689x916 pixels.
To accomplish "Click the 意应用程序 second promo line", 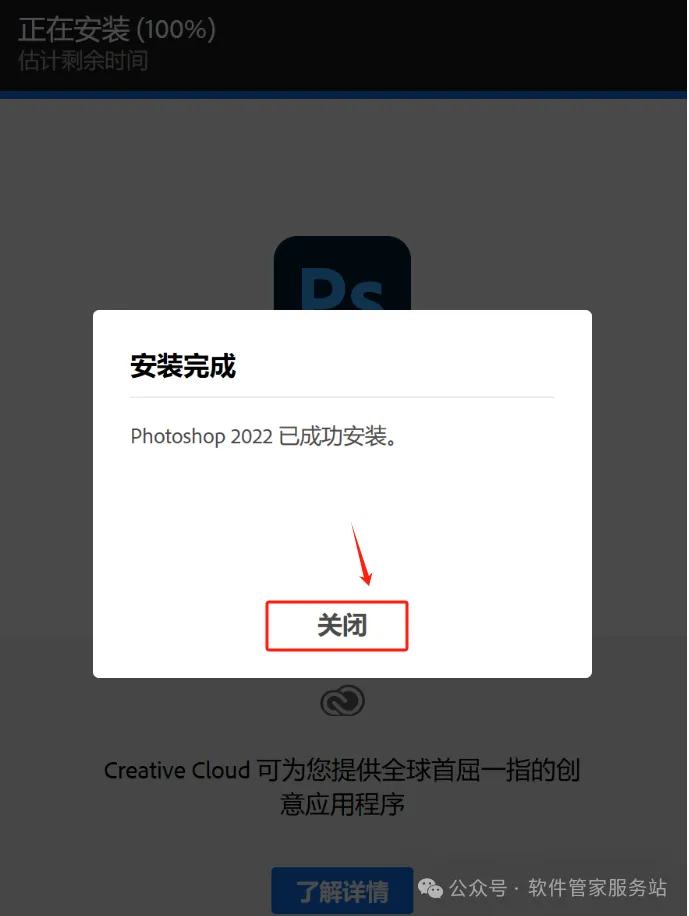I will tap(342, 804).
